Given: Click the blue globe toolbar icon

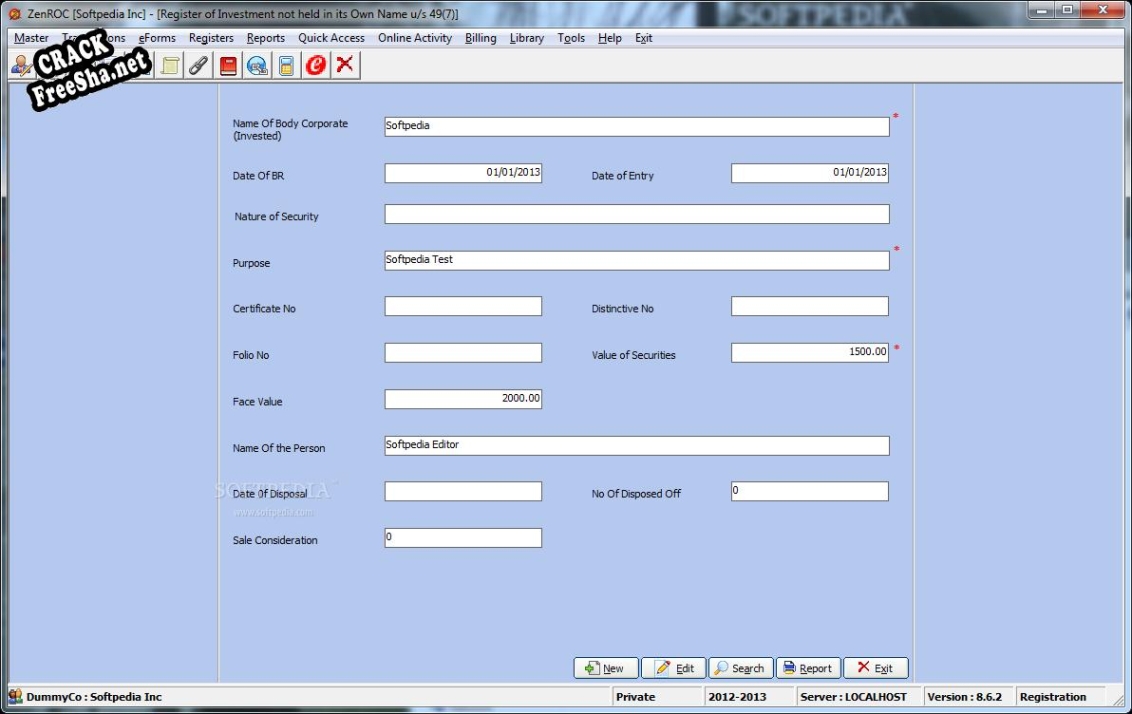Looking at the screenshot, I should click(257, 66).
